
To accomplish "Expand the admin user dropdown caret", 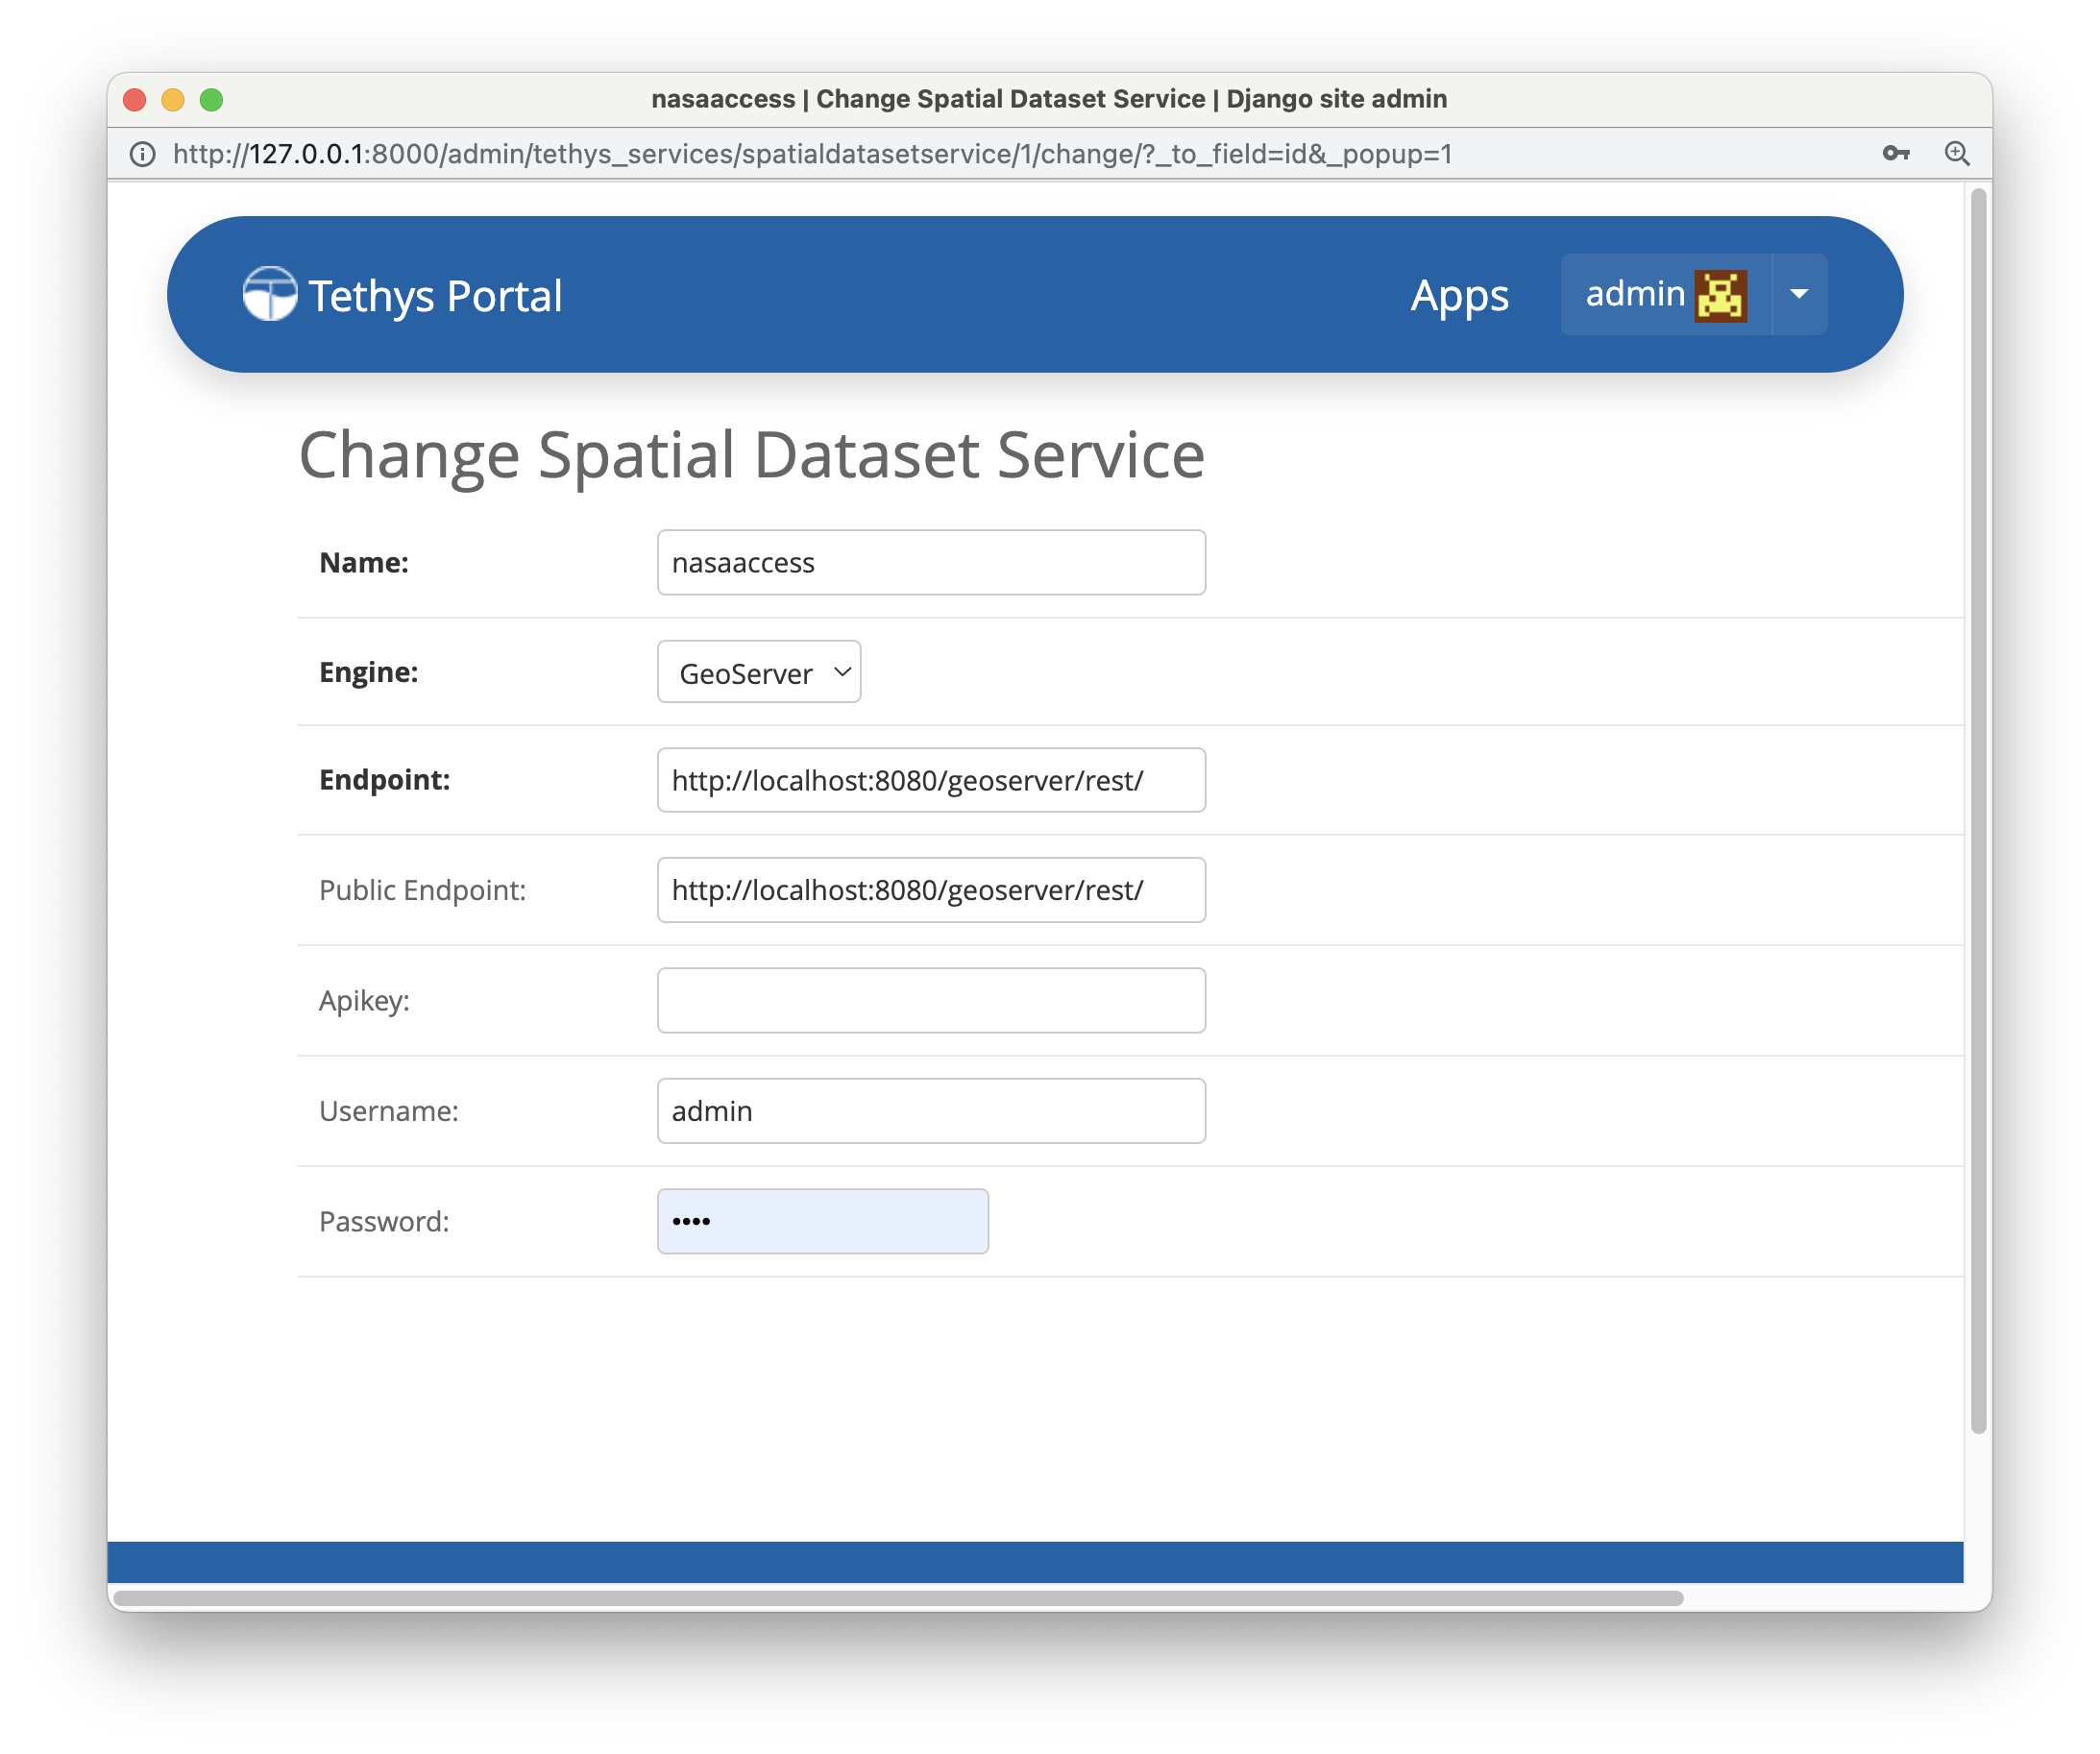I will click(x=1799, y=294).
